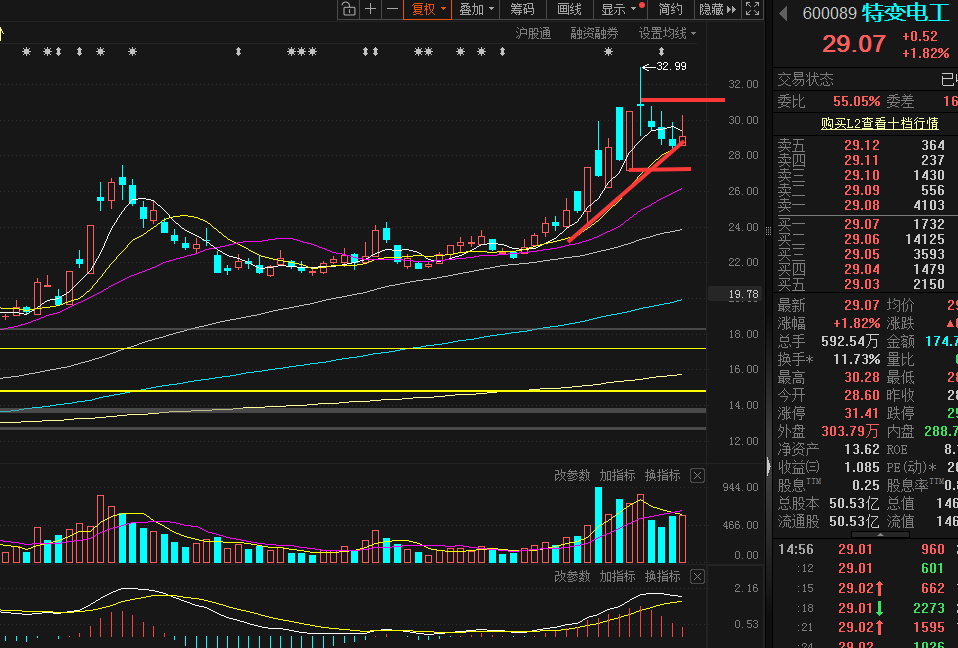The height and width of the screenshot is (648, 958).
Task: Close the MACD indicator panel
Action: 697,576
